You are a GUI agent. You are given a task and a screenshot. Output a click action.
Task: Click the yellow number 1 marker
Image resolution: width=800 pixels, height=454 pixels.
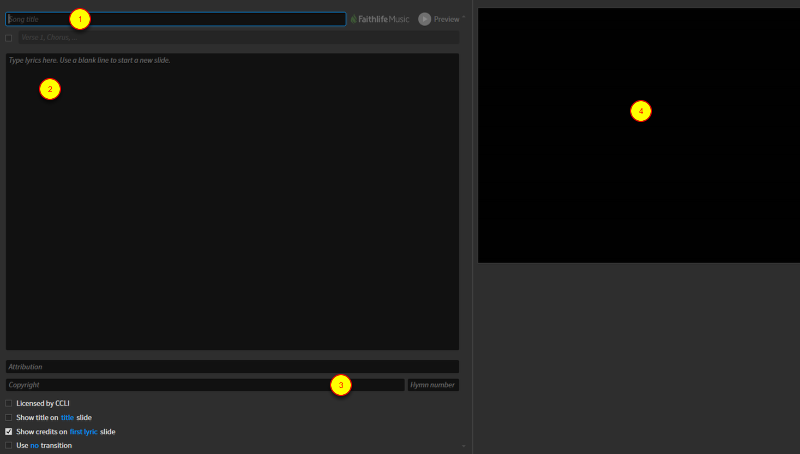point(80,18)
